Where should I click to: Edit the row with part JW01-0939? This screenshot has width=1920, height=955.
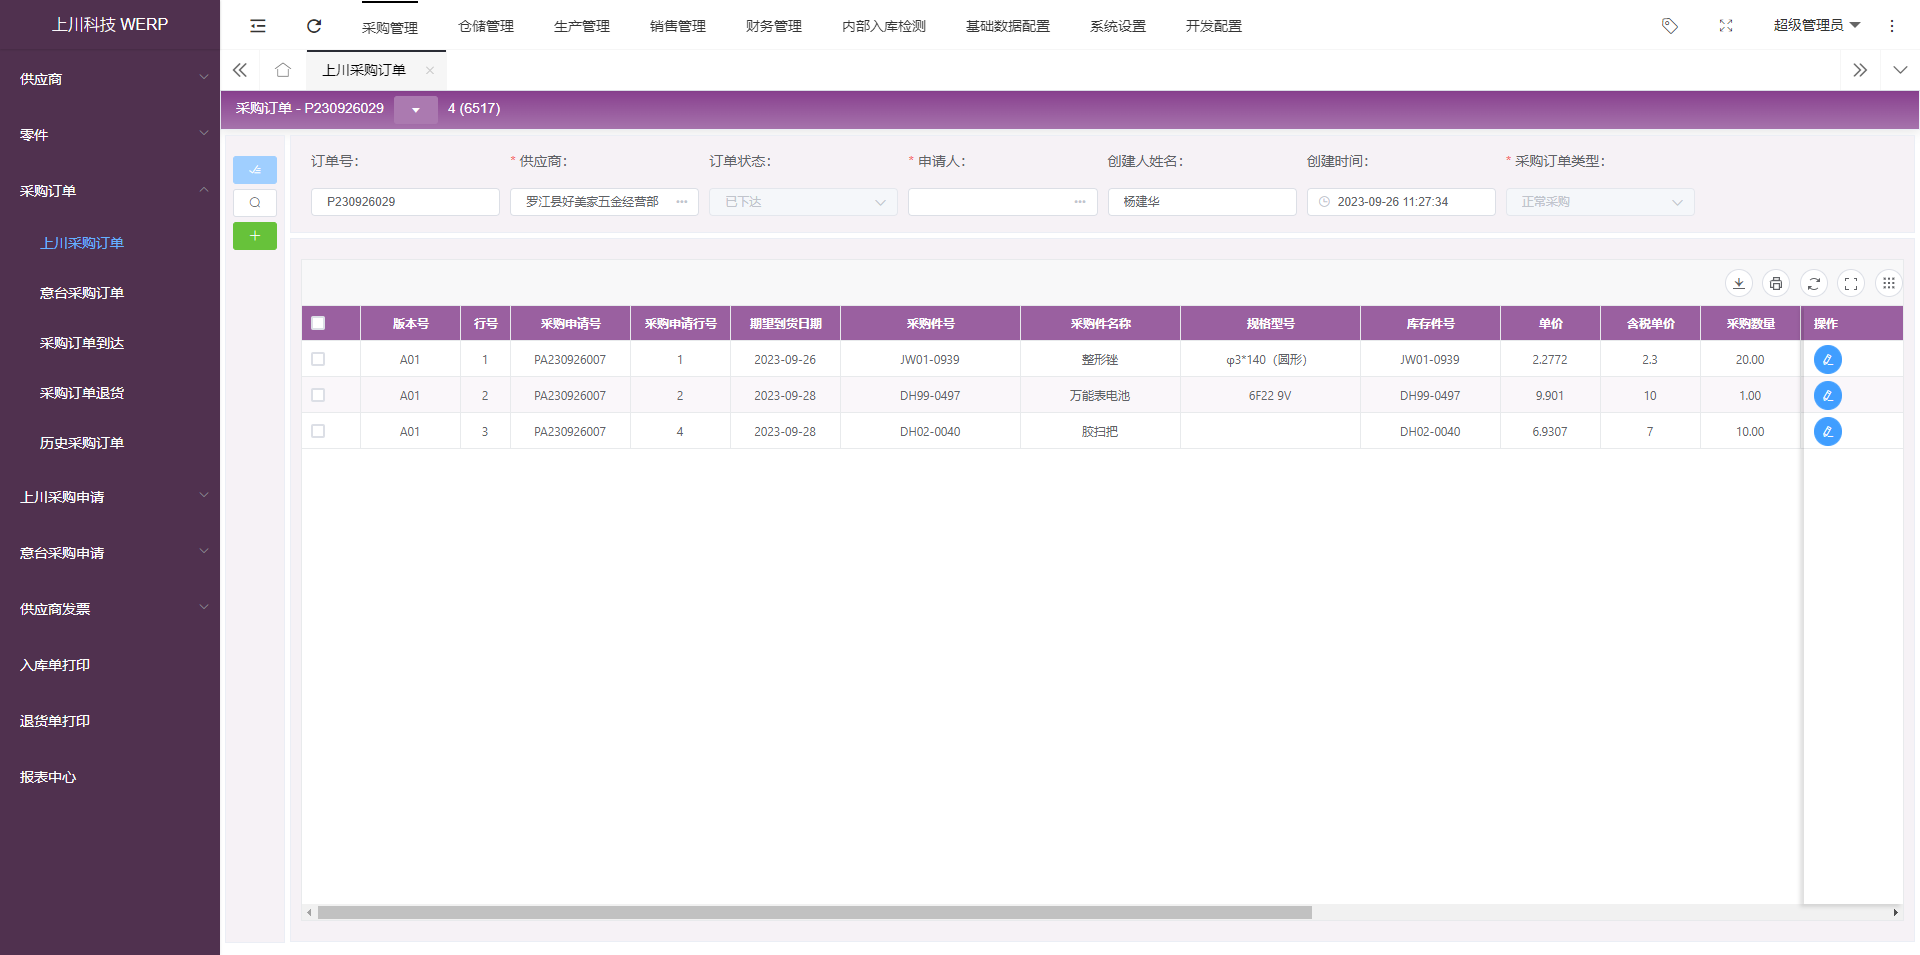(x=1828, y=360)
